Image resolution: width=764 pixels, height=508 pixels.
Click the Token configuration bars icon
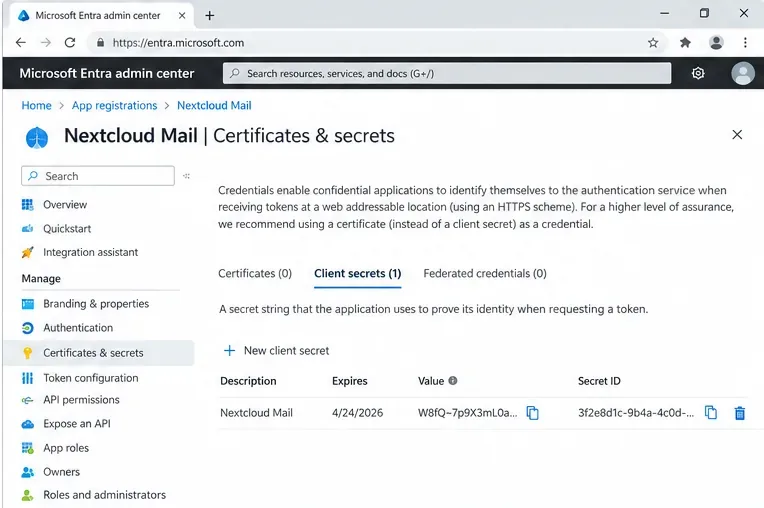point(28,378)
